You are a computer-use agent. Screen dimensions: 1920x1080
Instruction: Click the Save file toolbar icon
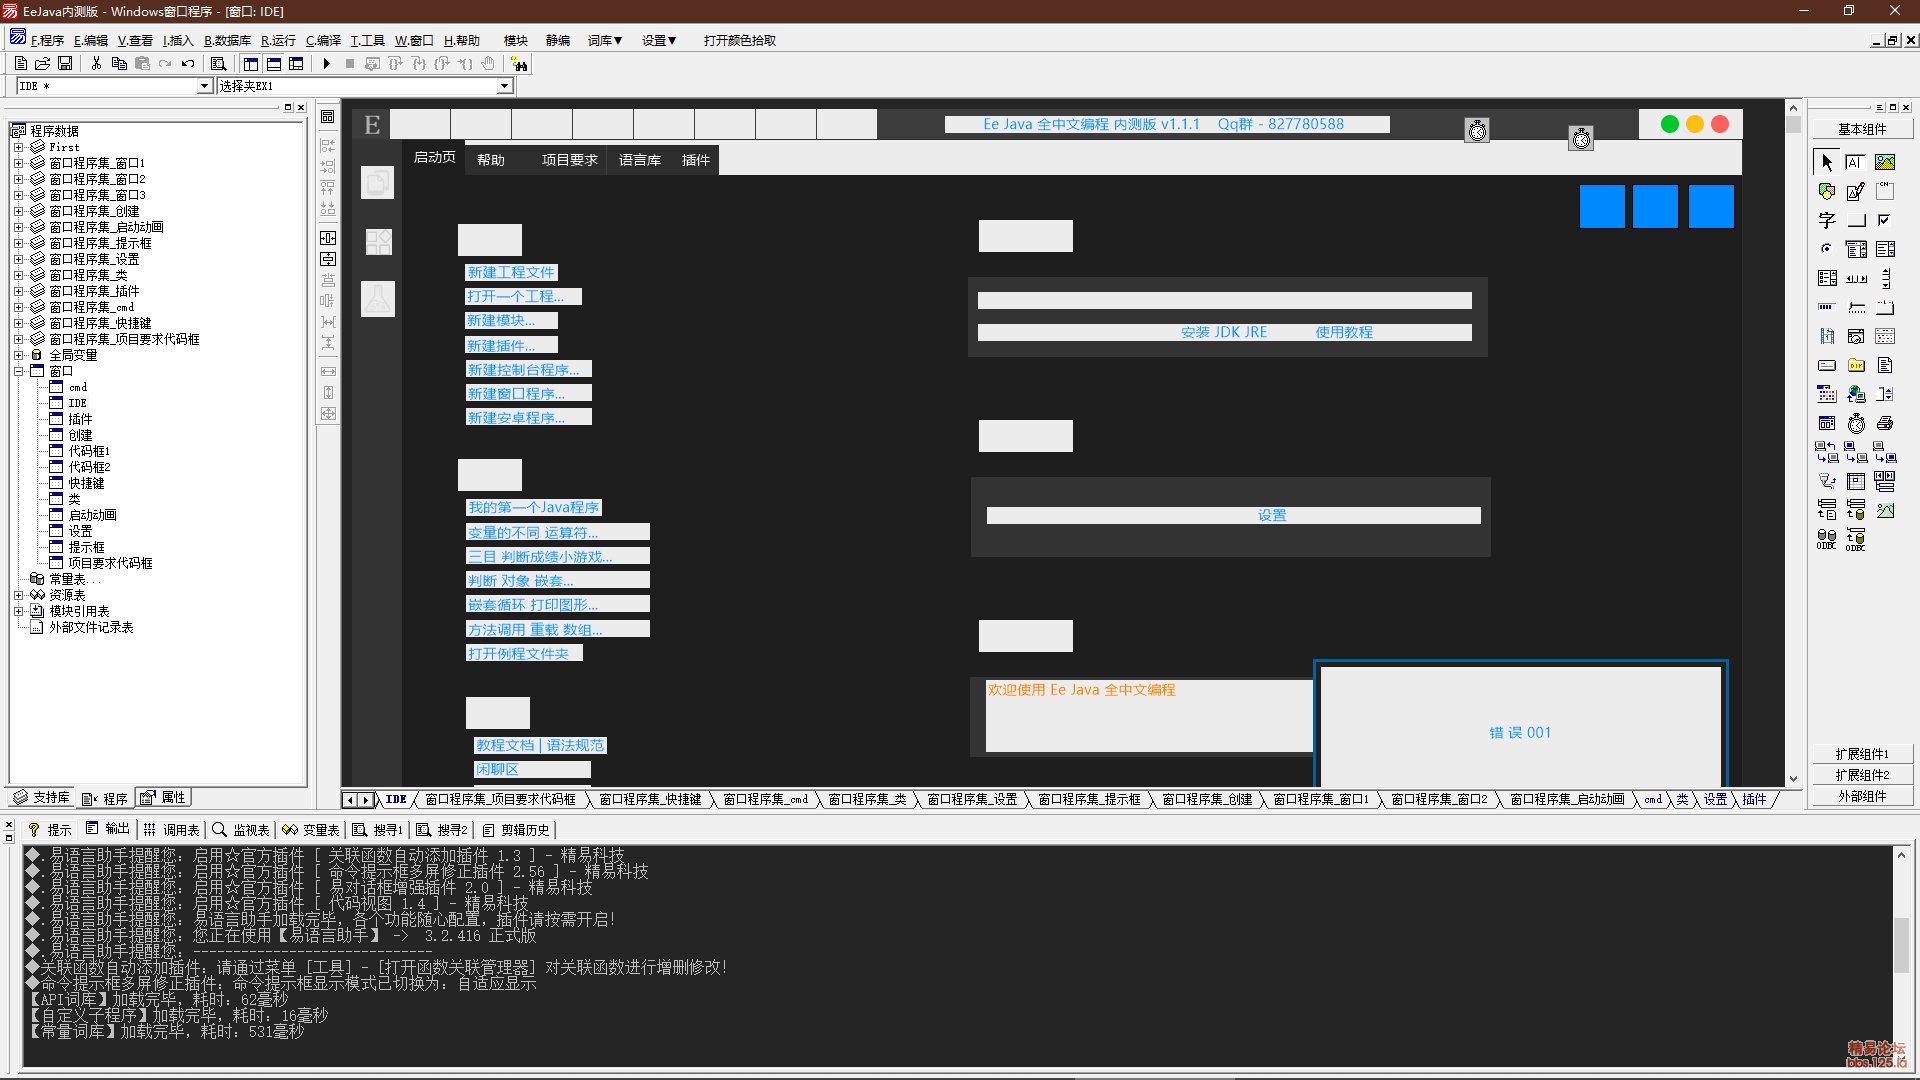click(x=65, y=64)
